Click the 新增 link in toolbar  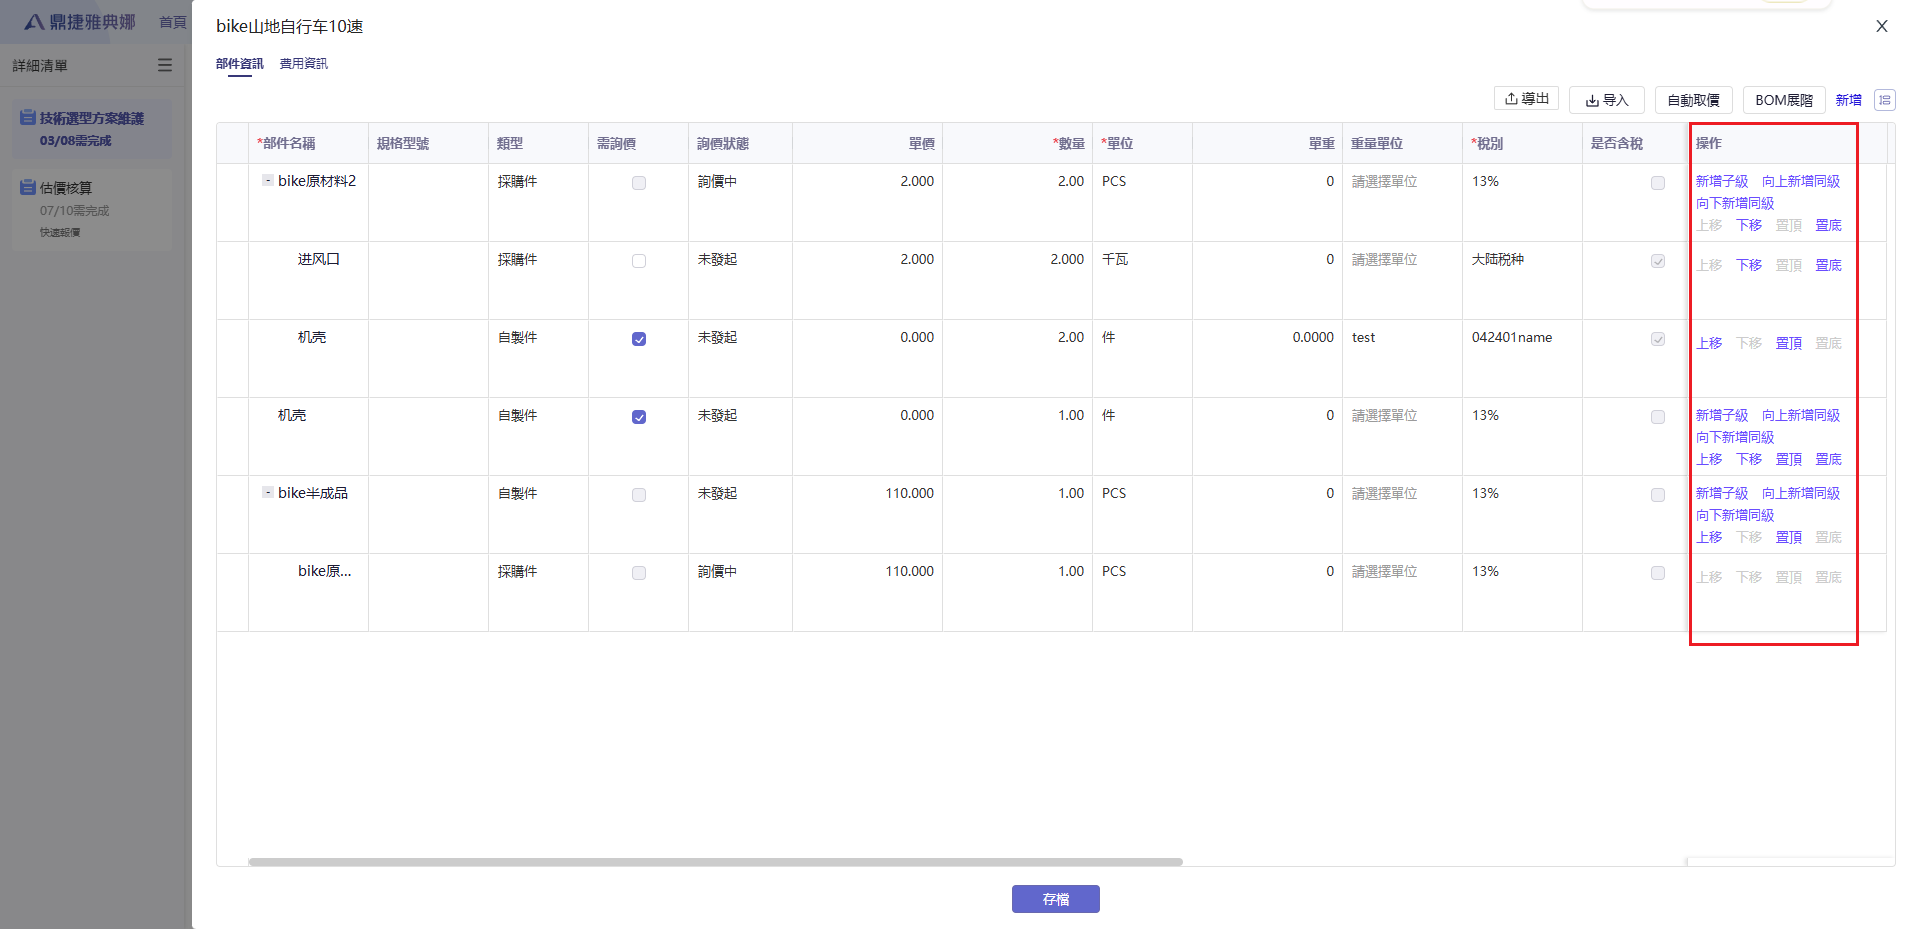(x=1849, y=100)
